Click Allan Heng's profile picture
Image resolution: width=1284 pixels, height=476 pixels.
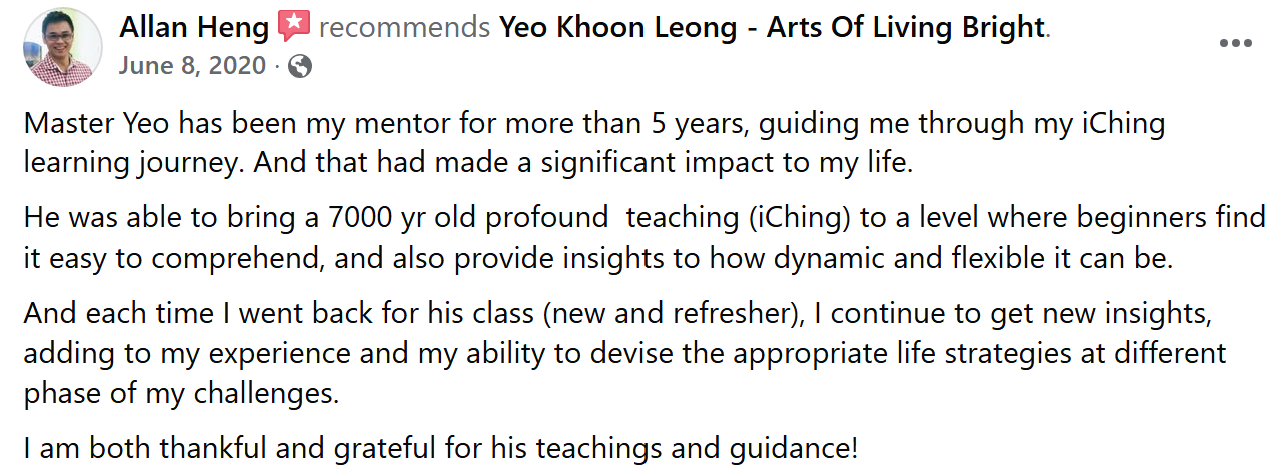coord(61,47)
